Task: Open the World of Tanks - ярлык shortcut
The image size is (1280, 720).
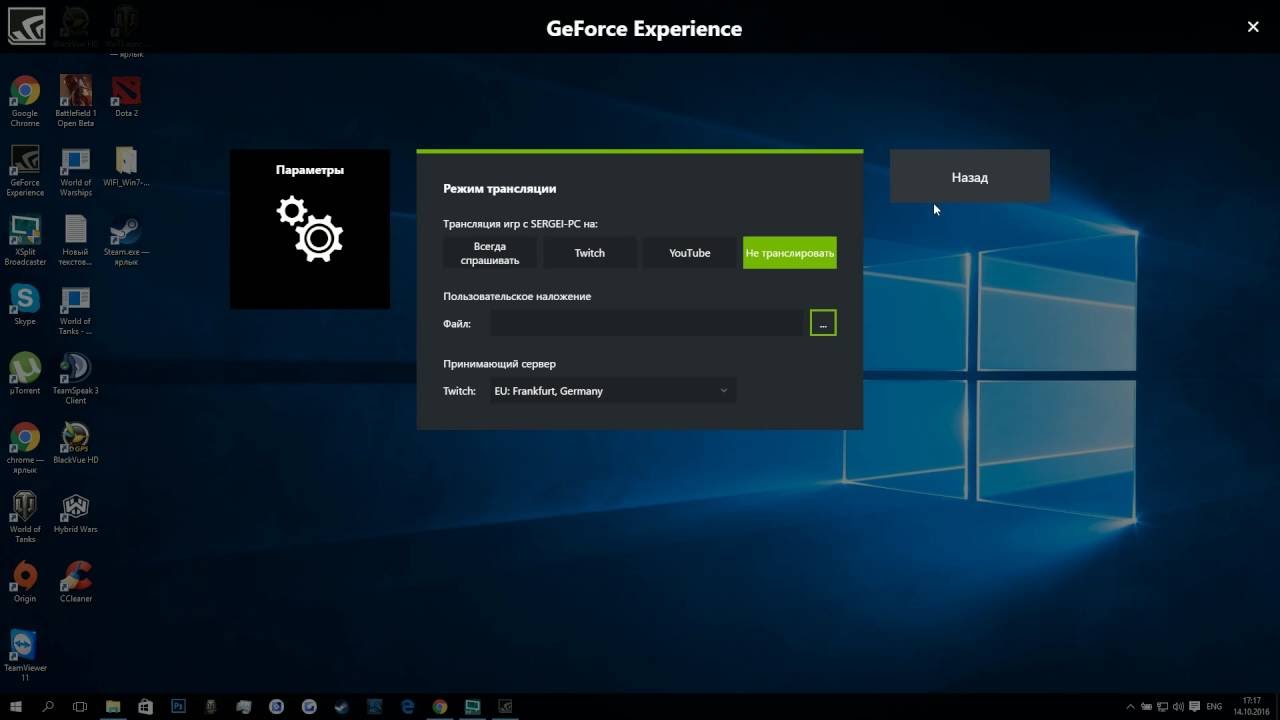Action: tap(75, 309)
